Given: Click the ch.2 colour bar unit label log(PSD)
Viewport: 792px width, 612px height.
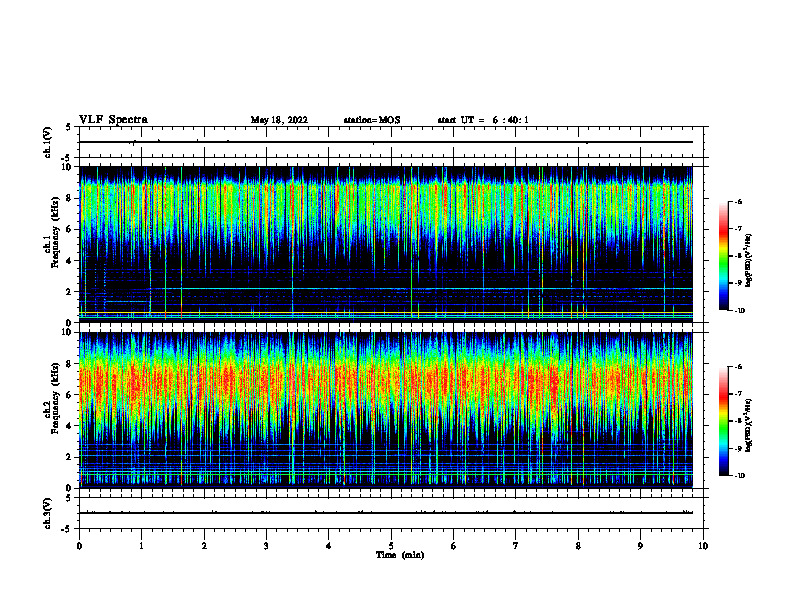Looking at the screenshot, I should point(749,426).
